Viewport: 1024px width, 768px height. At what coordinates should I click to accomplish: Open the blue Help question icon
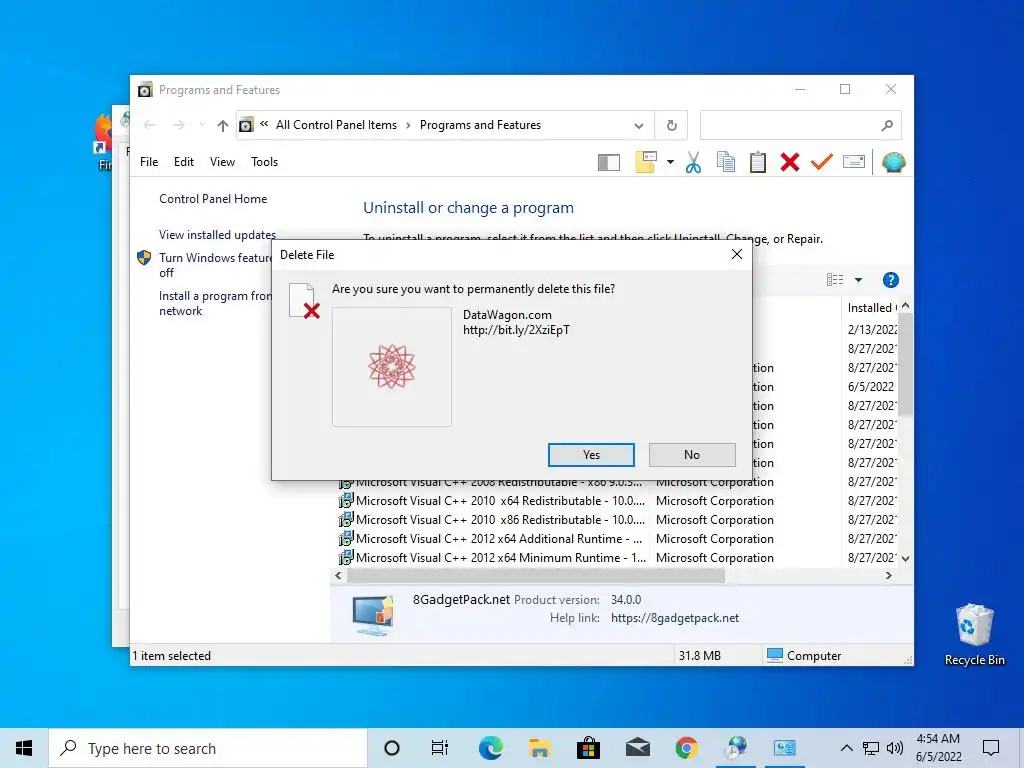tap(890, 280)
